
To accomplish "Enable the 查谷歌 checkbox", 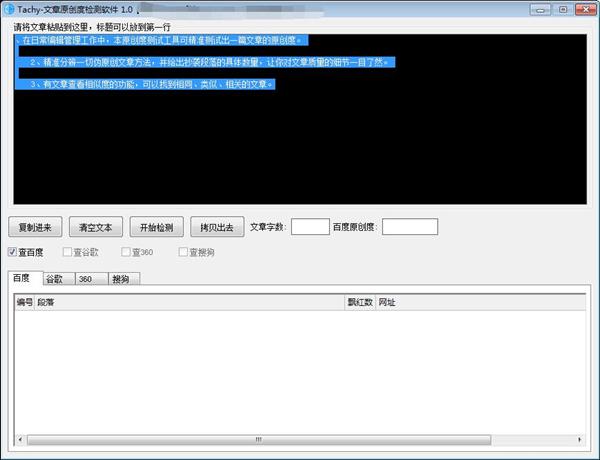I will click(67, 252).
